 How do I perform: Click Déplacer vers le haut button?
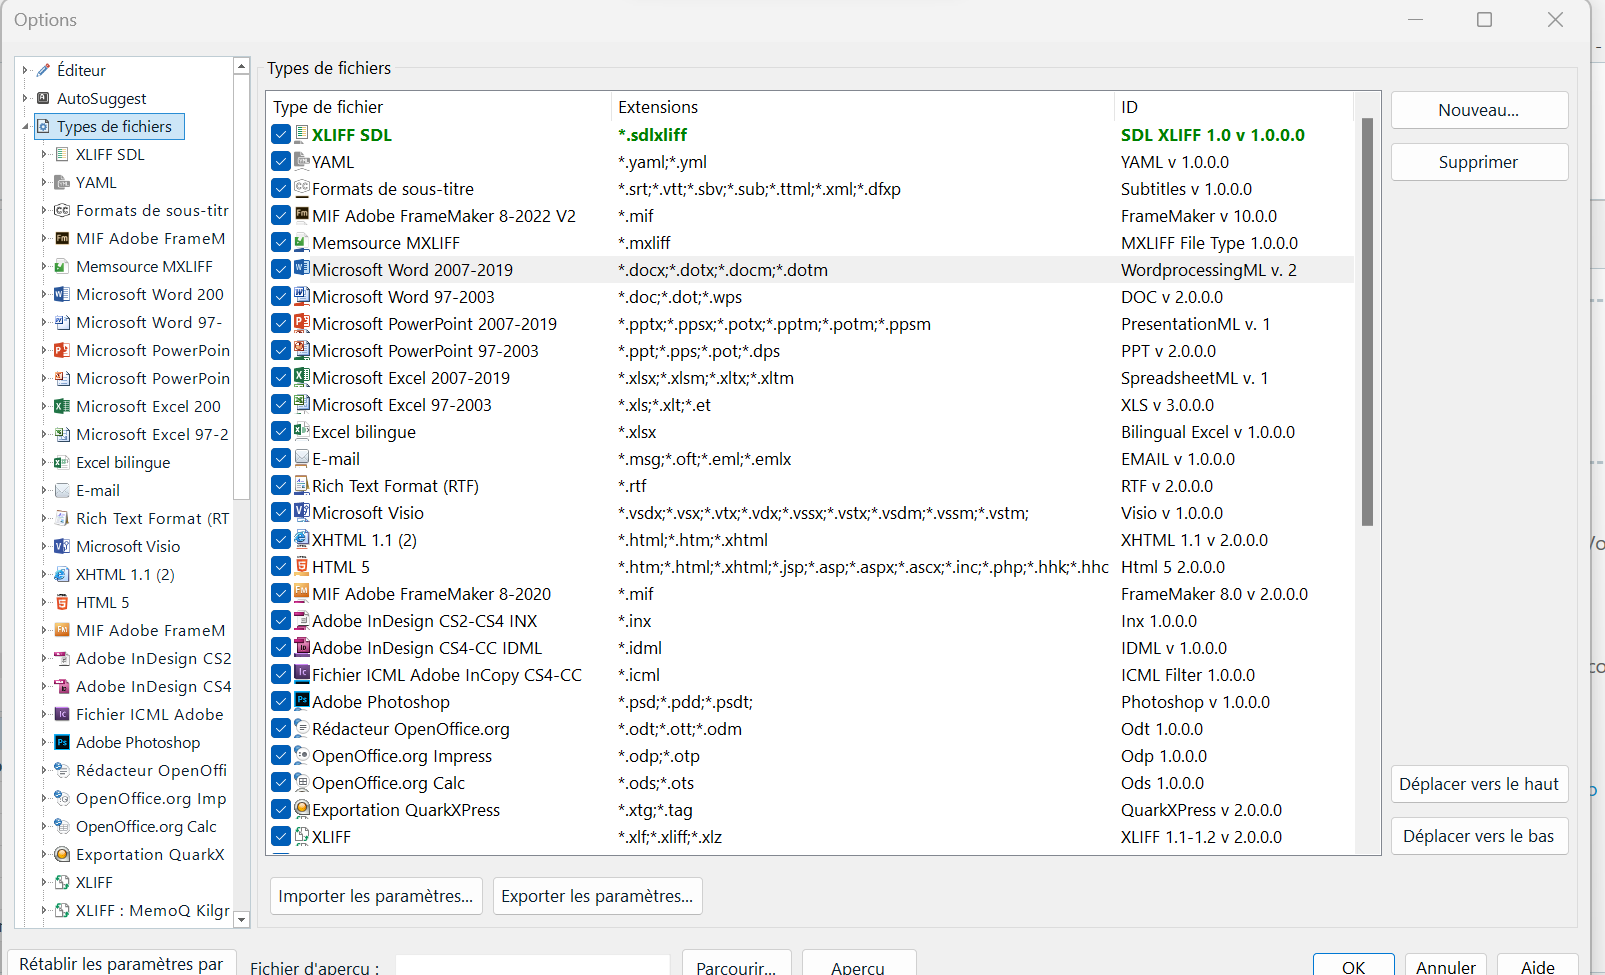[1479, 784]
